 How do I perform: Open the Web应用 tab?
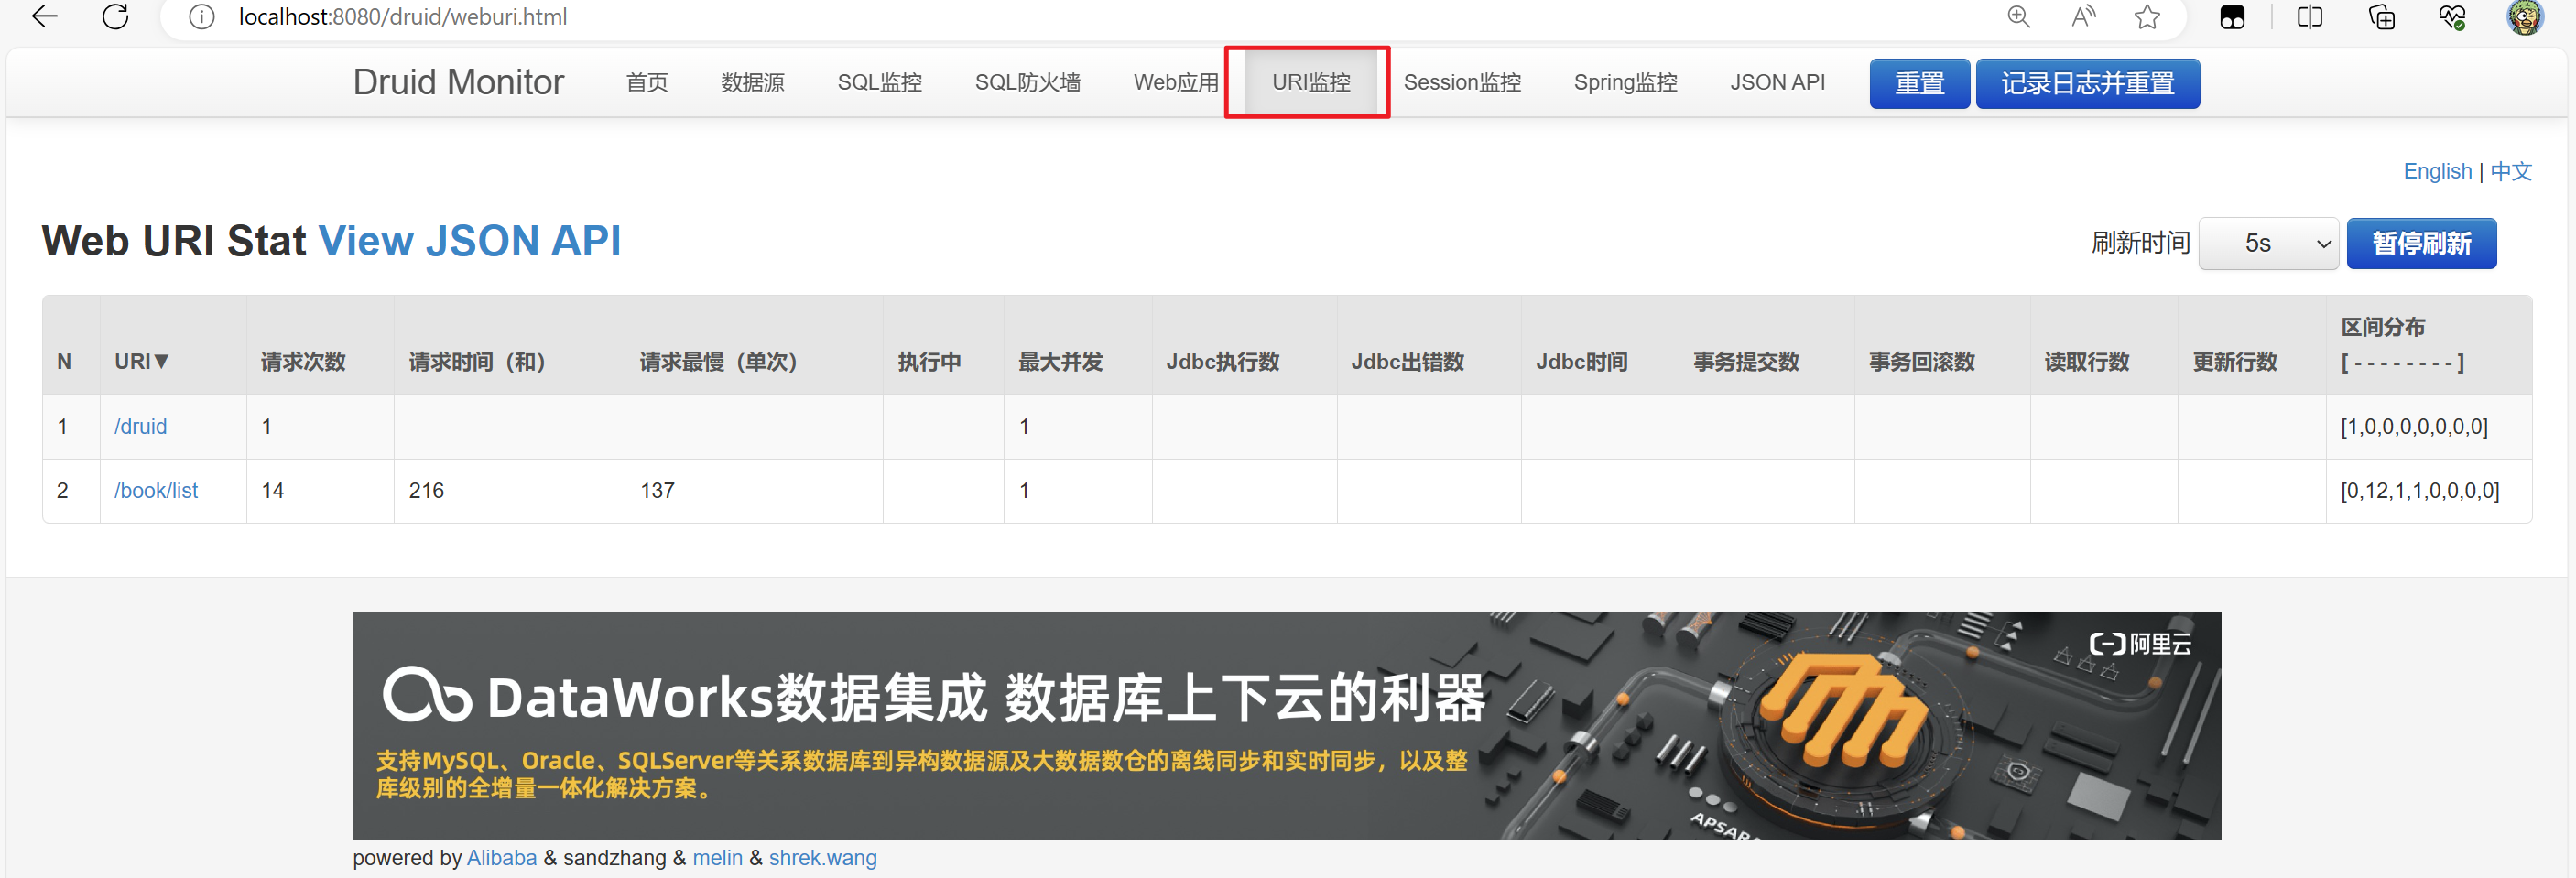1176,82
